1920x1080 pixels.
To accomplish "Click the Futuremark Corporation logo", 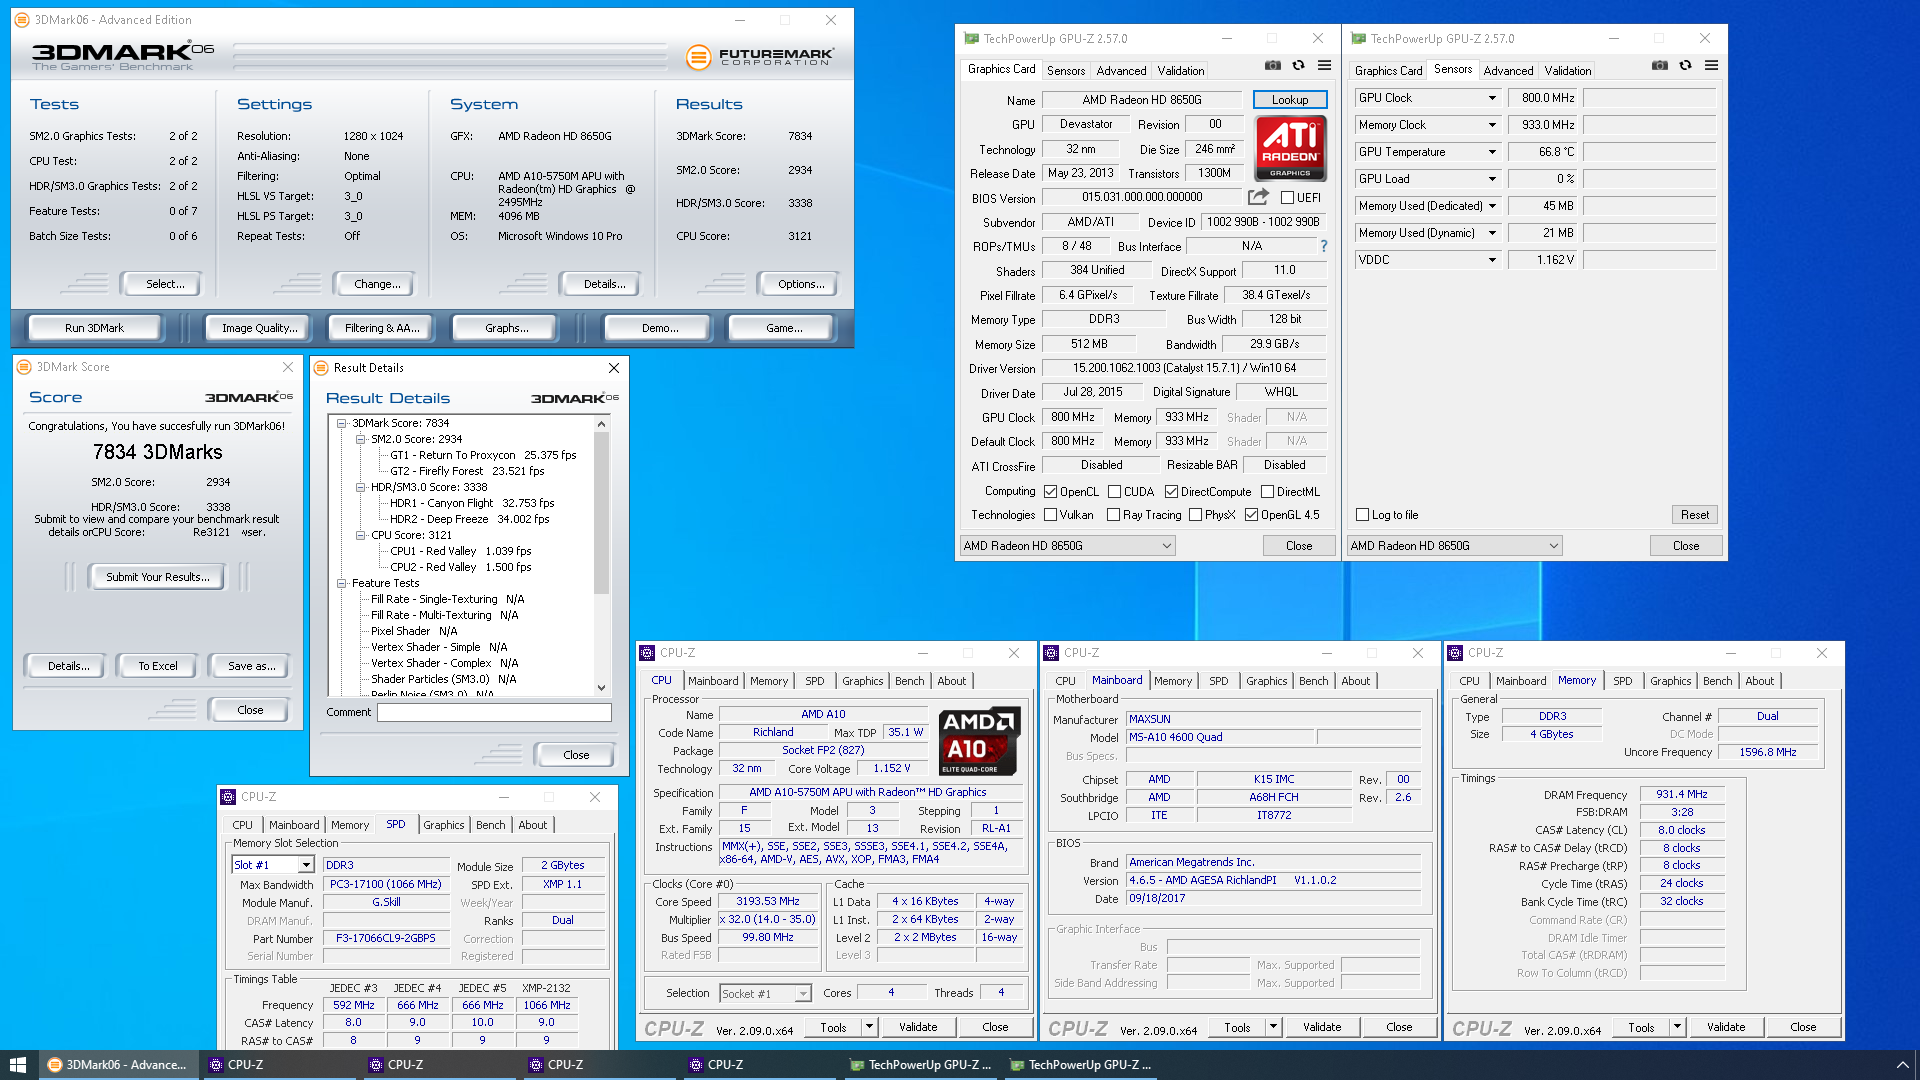I will [x=760, y=57].
